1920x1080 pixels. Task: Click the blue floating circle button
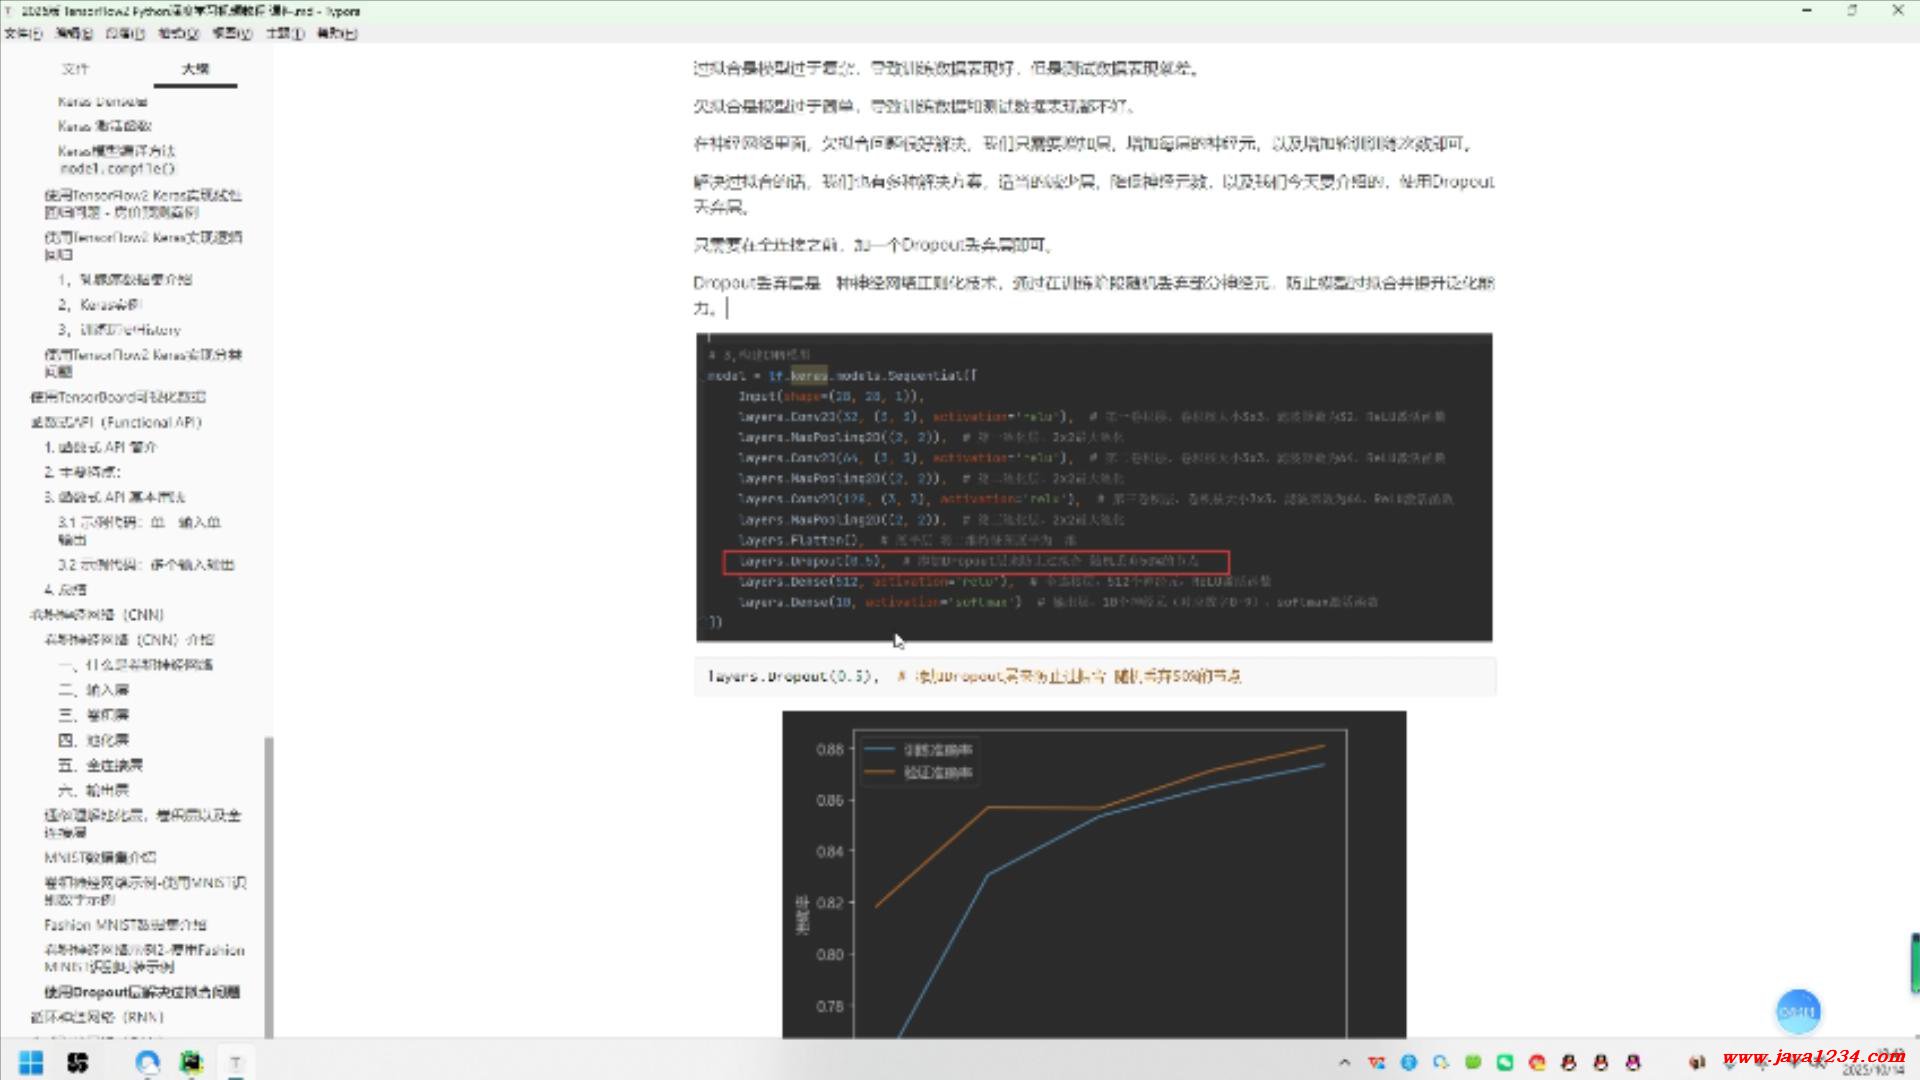tap(1797, 1011)
